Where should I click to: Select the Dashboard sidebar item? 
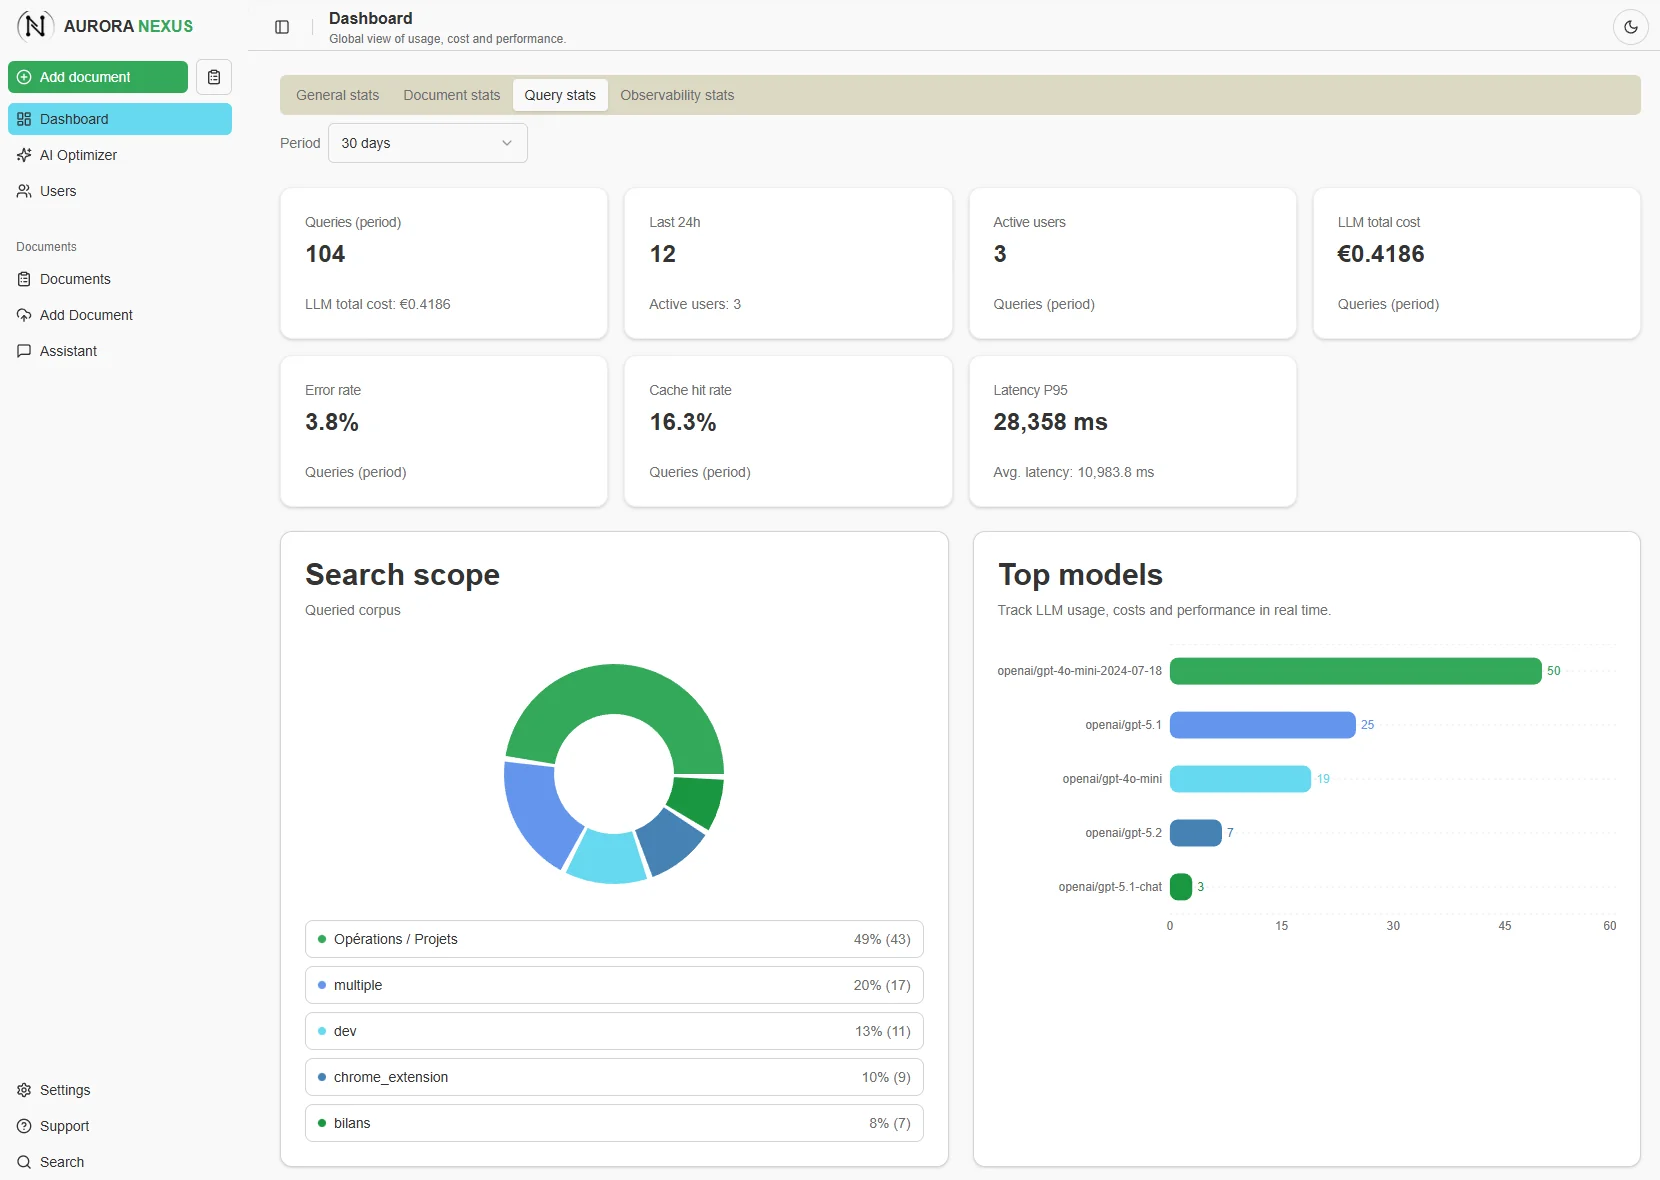pos(120,119)
